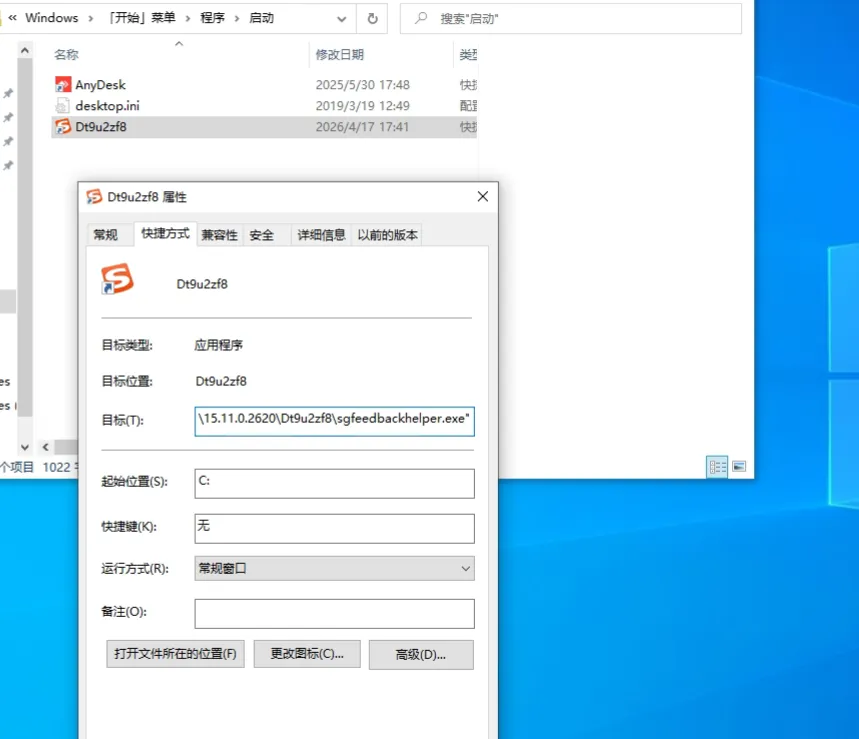
Task: Click the date 2025/5/30 17:48
Action: click(x=362, y=85)
